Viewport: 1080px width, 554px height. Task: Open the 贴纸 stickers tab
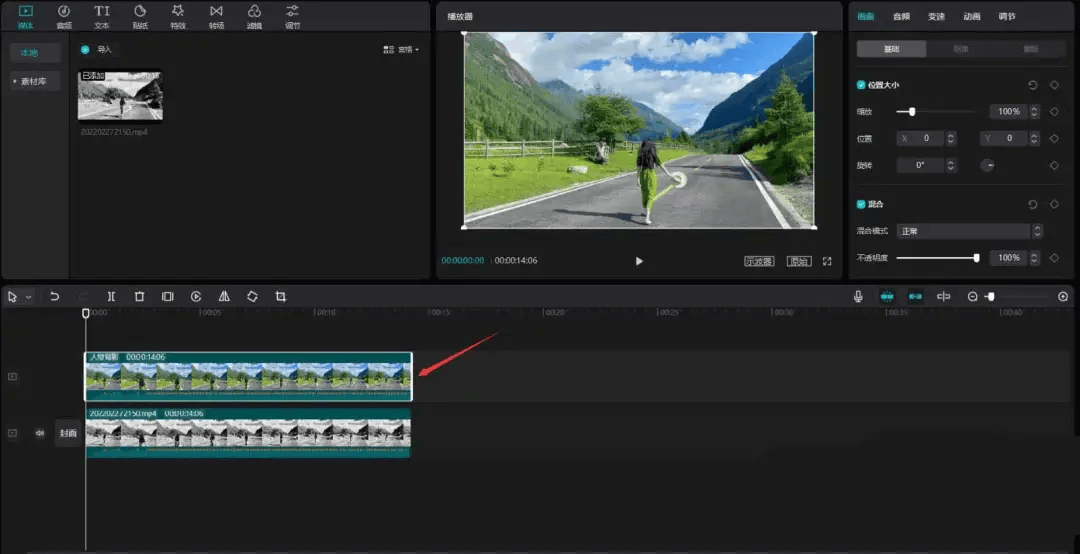pyautogui.click(x=140, y=17)
